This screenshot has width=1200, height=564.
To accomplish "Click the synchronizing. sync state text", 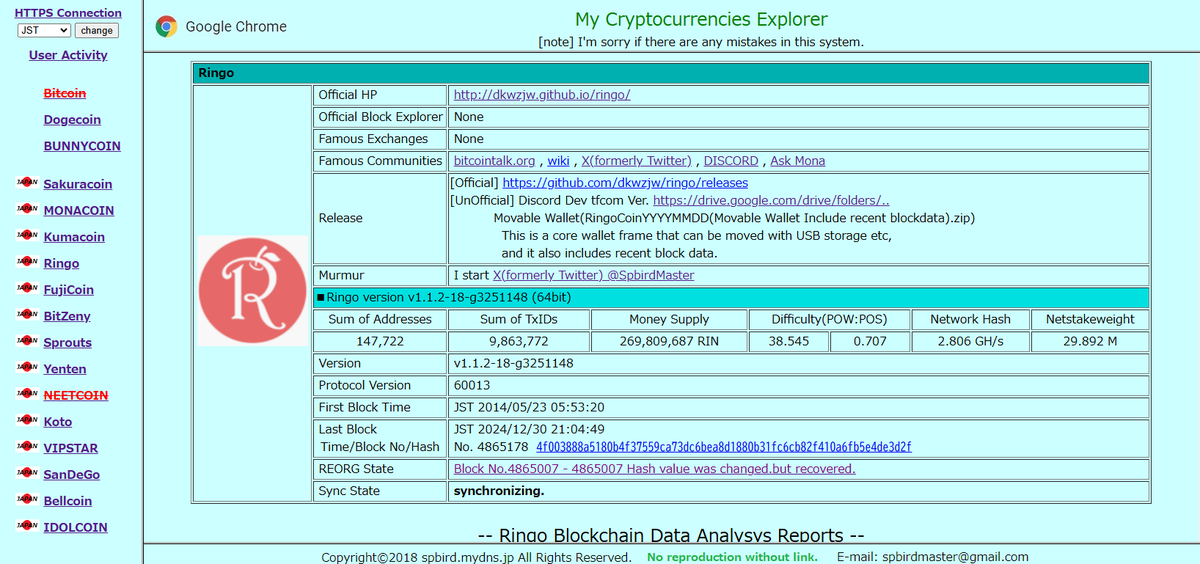I will [x=499, y=491].
